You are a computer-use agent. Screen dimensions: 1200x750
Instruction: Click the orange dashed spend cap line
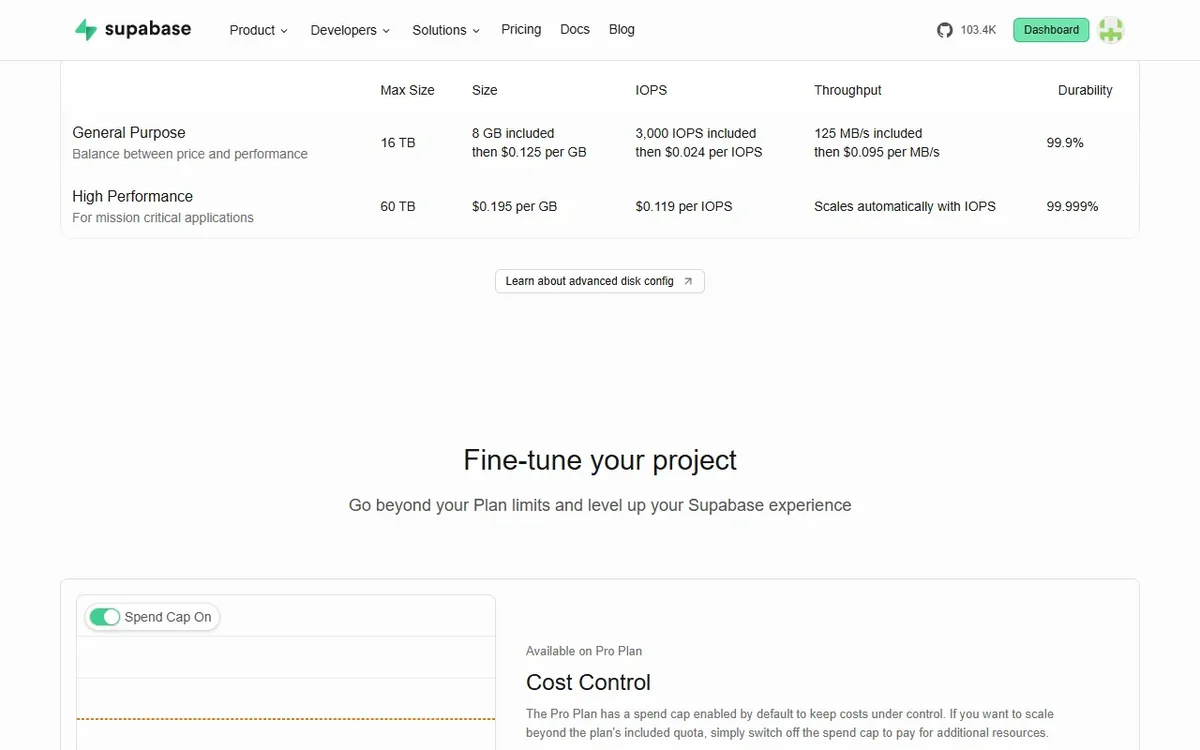point(286,719)
